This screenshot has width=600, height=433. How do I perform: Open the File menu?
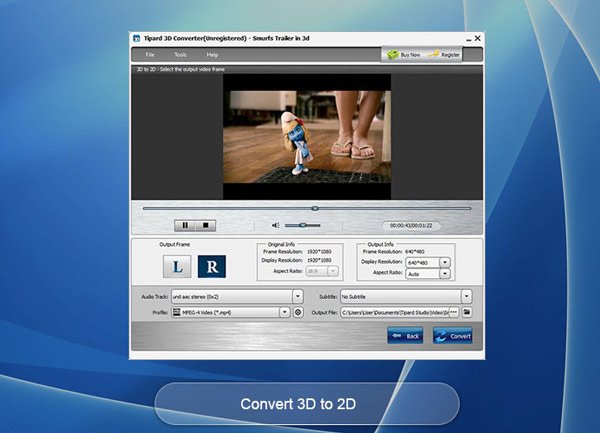(x=150, y=55)
